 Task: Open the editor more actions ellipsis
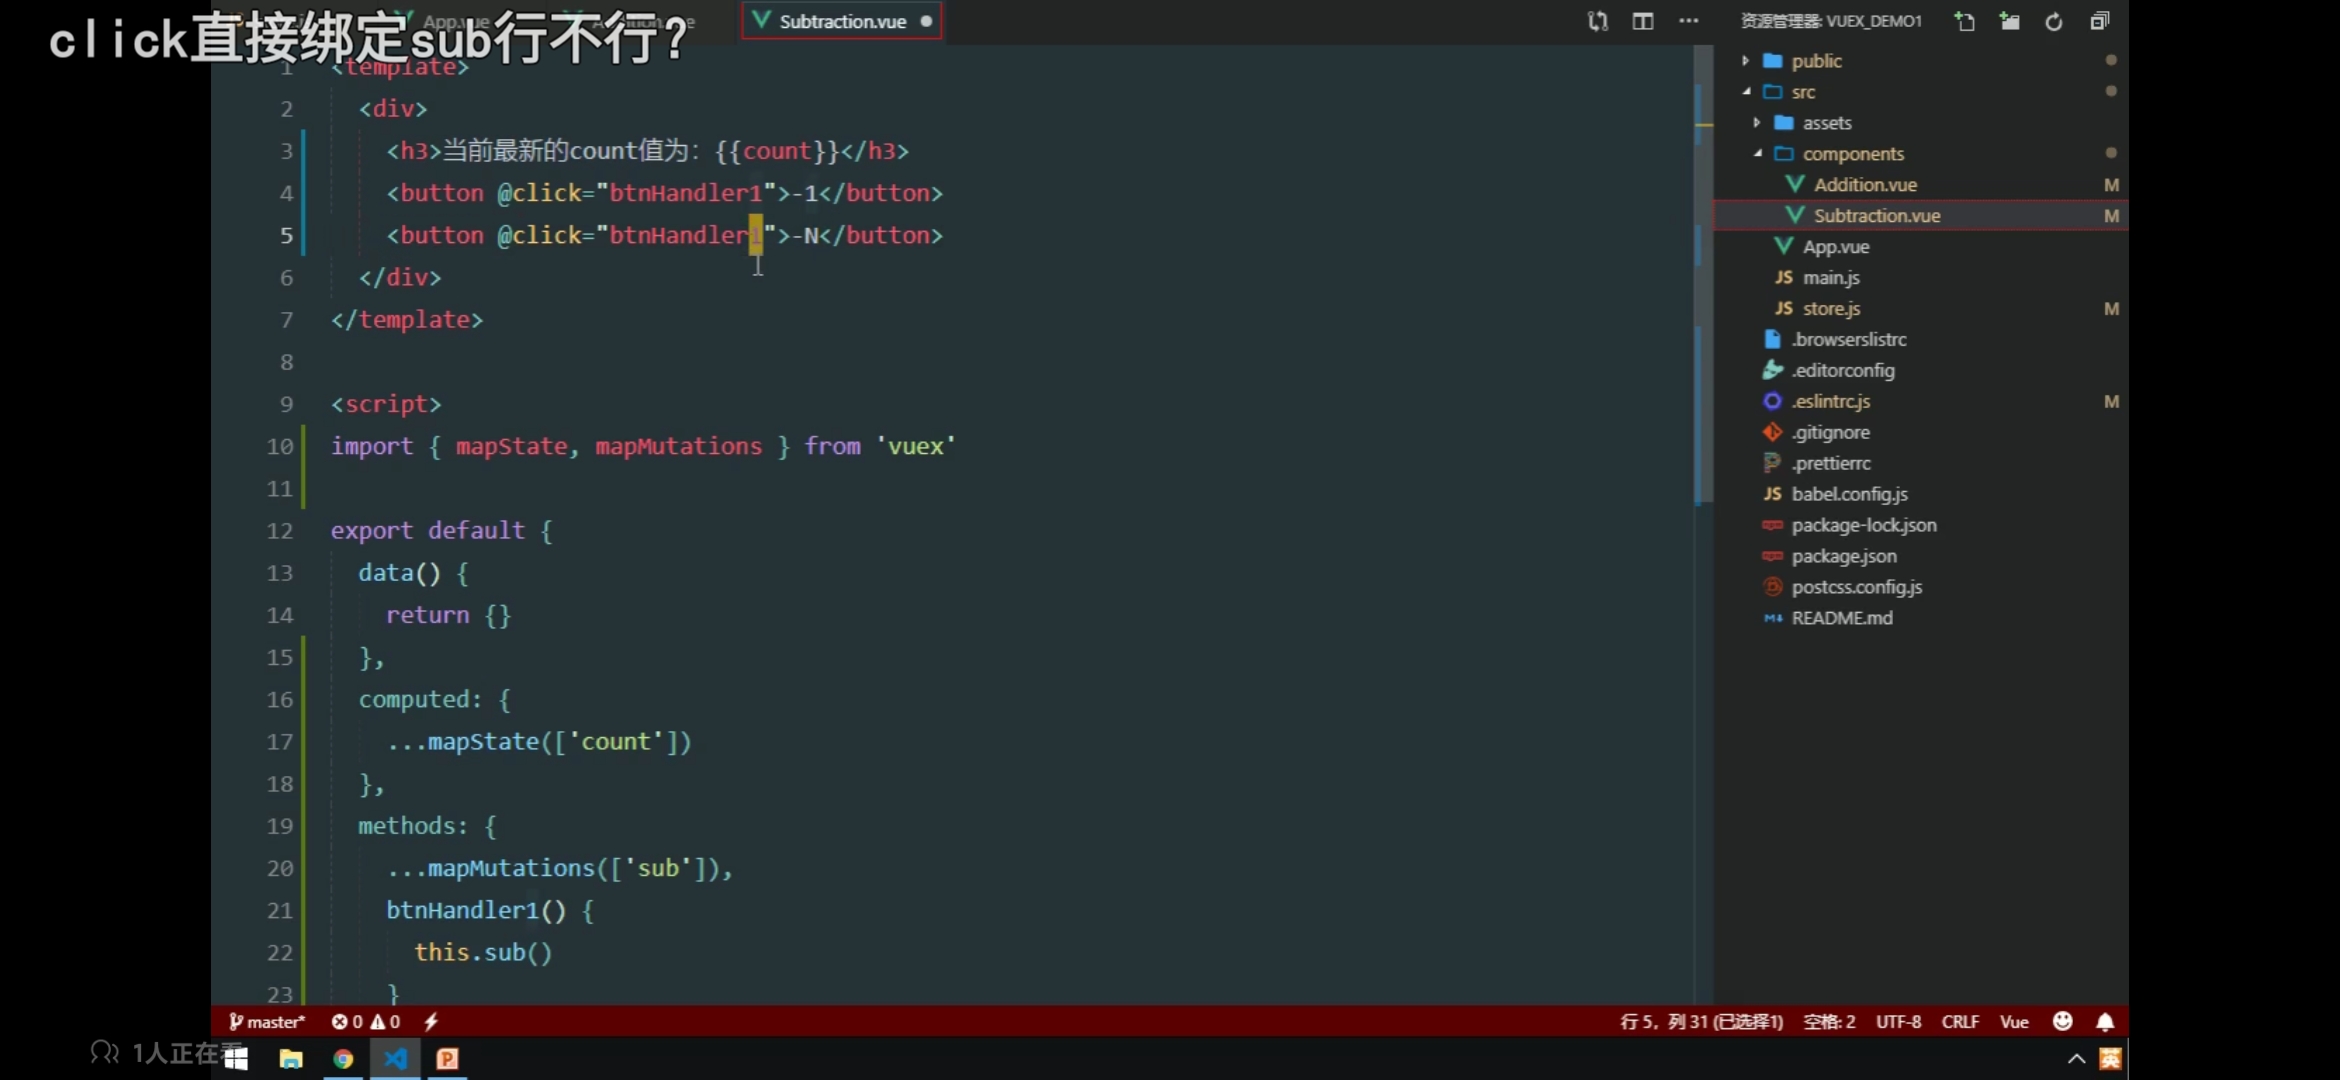pyautogui.click(x=1688, y=21)
